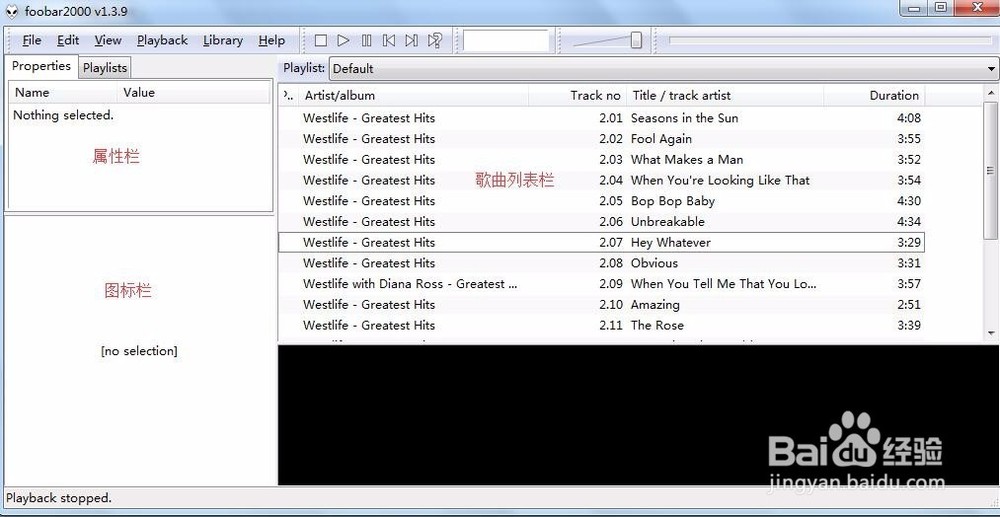This screenshot has height=517, width=1000.
Task: Click the Name column header in Properties
Action: [64, 93]
